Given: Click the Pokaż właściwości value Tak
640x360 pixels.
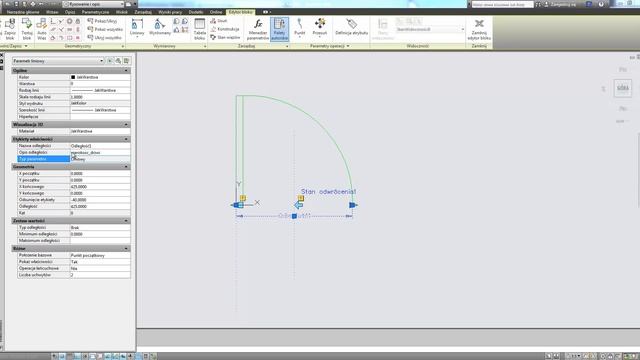Looking at the screenshot, I should (x=100, y=262).
